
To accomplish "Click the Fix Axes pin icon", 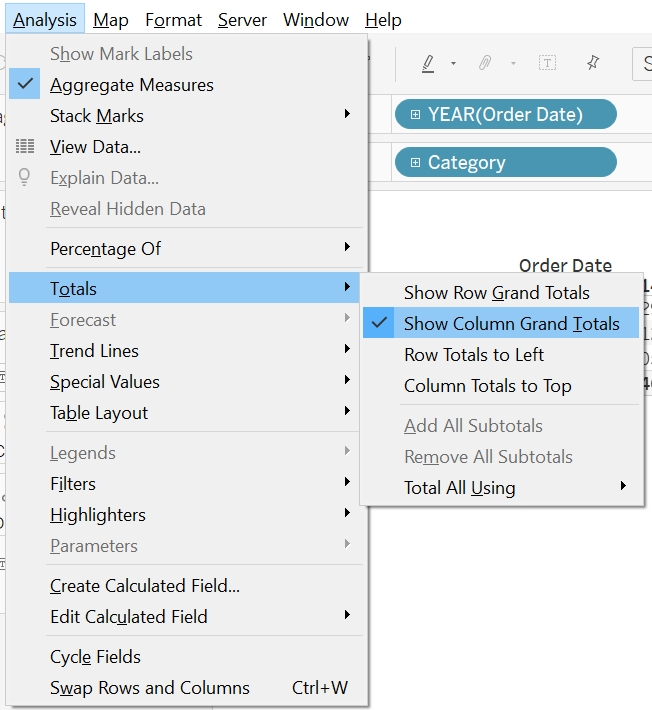I will [x=593, y=63].
